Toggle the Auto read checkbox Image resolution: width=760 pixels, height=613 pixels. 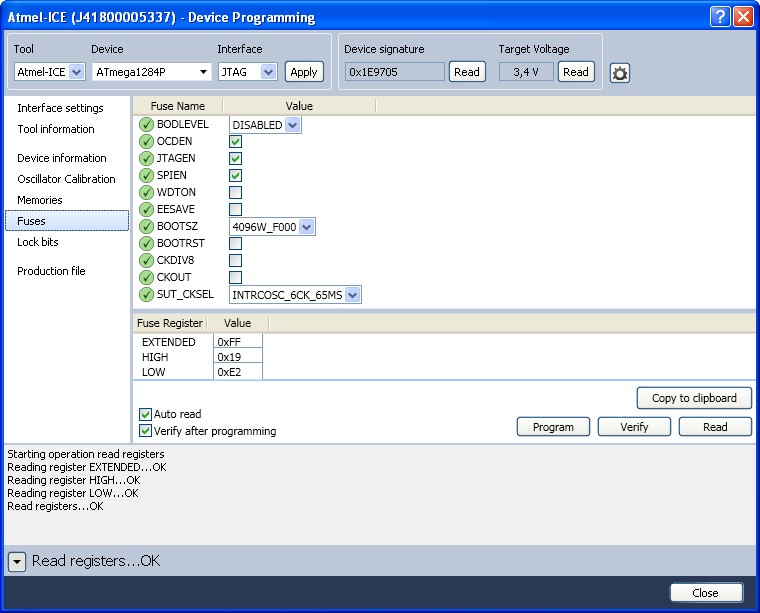(145, 414)
